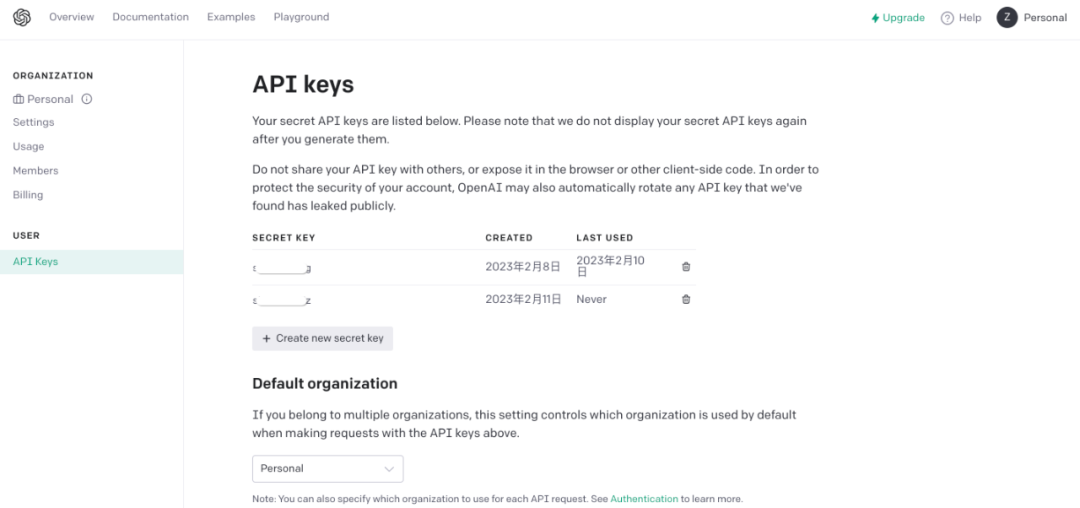This screenshot has height=508, width=1080.
Task: Open the Z profile avatar
Action: (1007, 17)
